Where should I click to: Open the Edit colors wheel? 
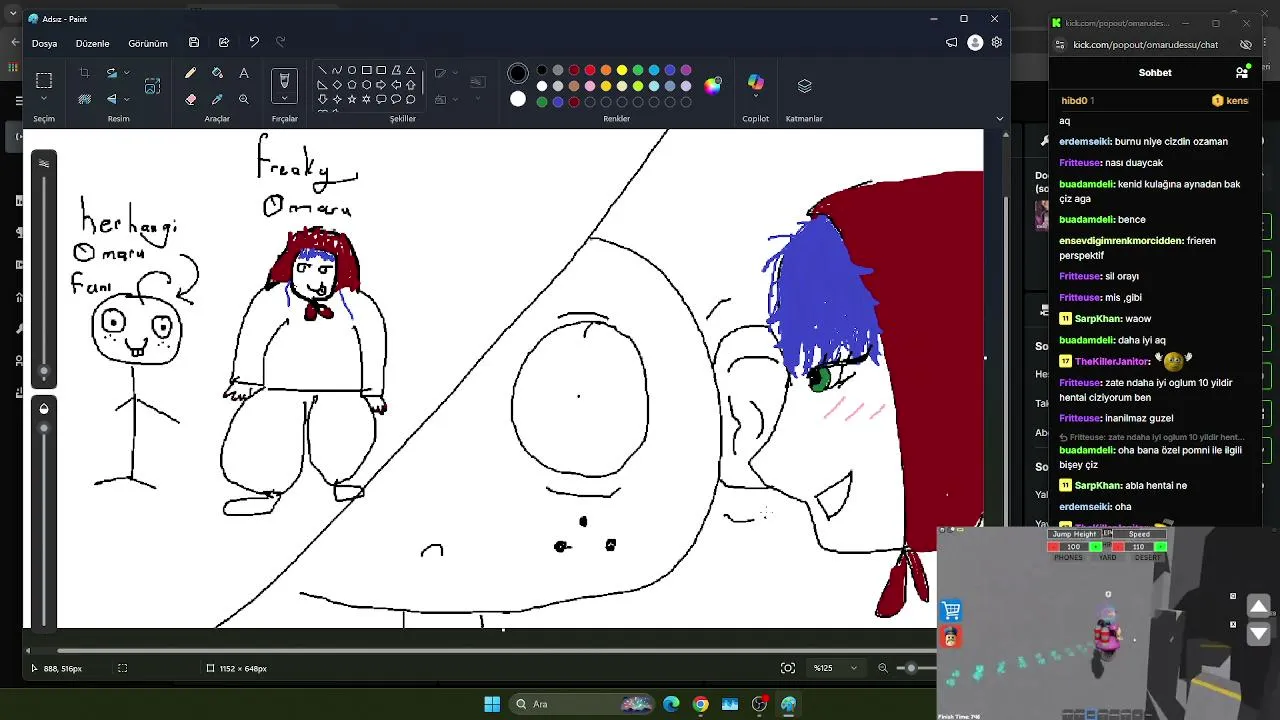point(712,86)
